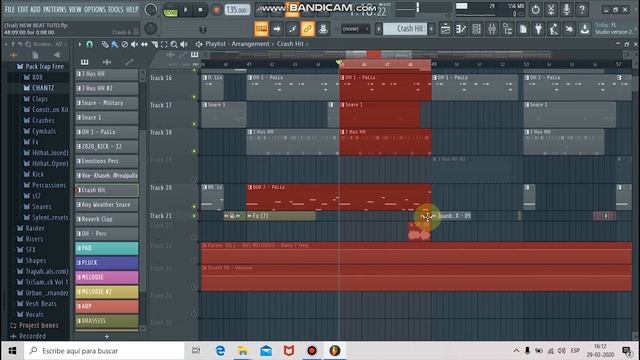Mute Track 20 with its green light
Viewport: 640px width, 360px height.
point(194,207)
